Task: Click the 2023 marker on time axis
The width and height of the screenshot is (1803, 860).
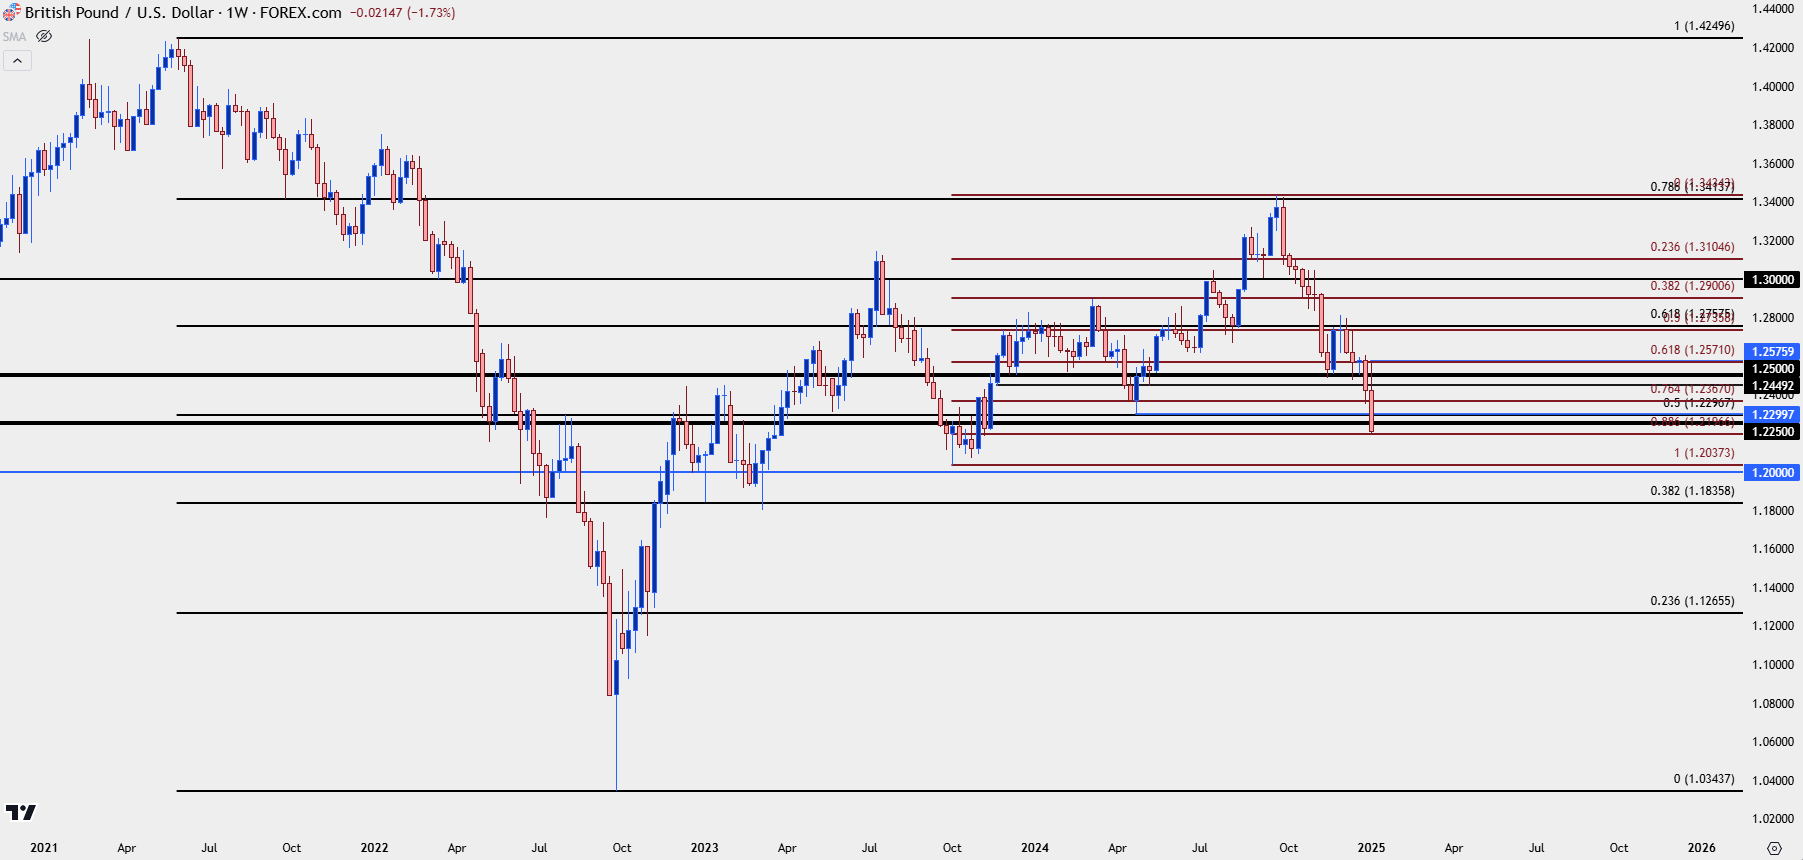Action: click(x=704, y=848)
